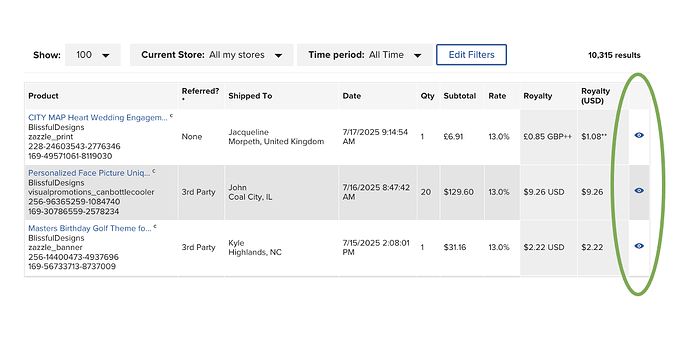Click zazzle_print product type text
The width and height of the screenshot is (690, 362).
coord(51,137)
